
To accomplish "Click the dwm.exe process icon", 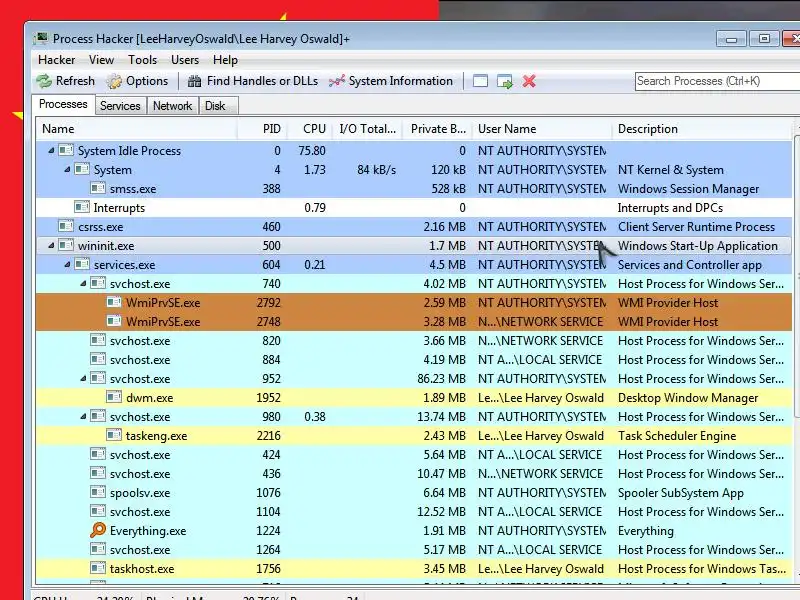I will pyautogui.click(x=114, y=397).
